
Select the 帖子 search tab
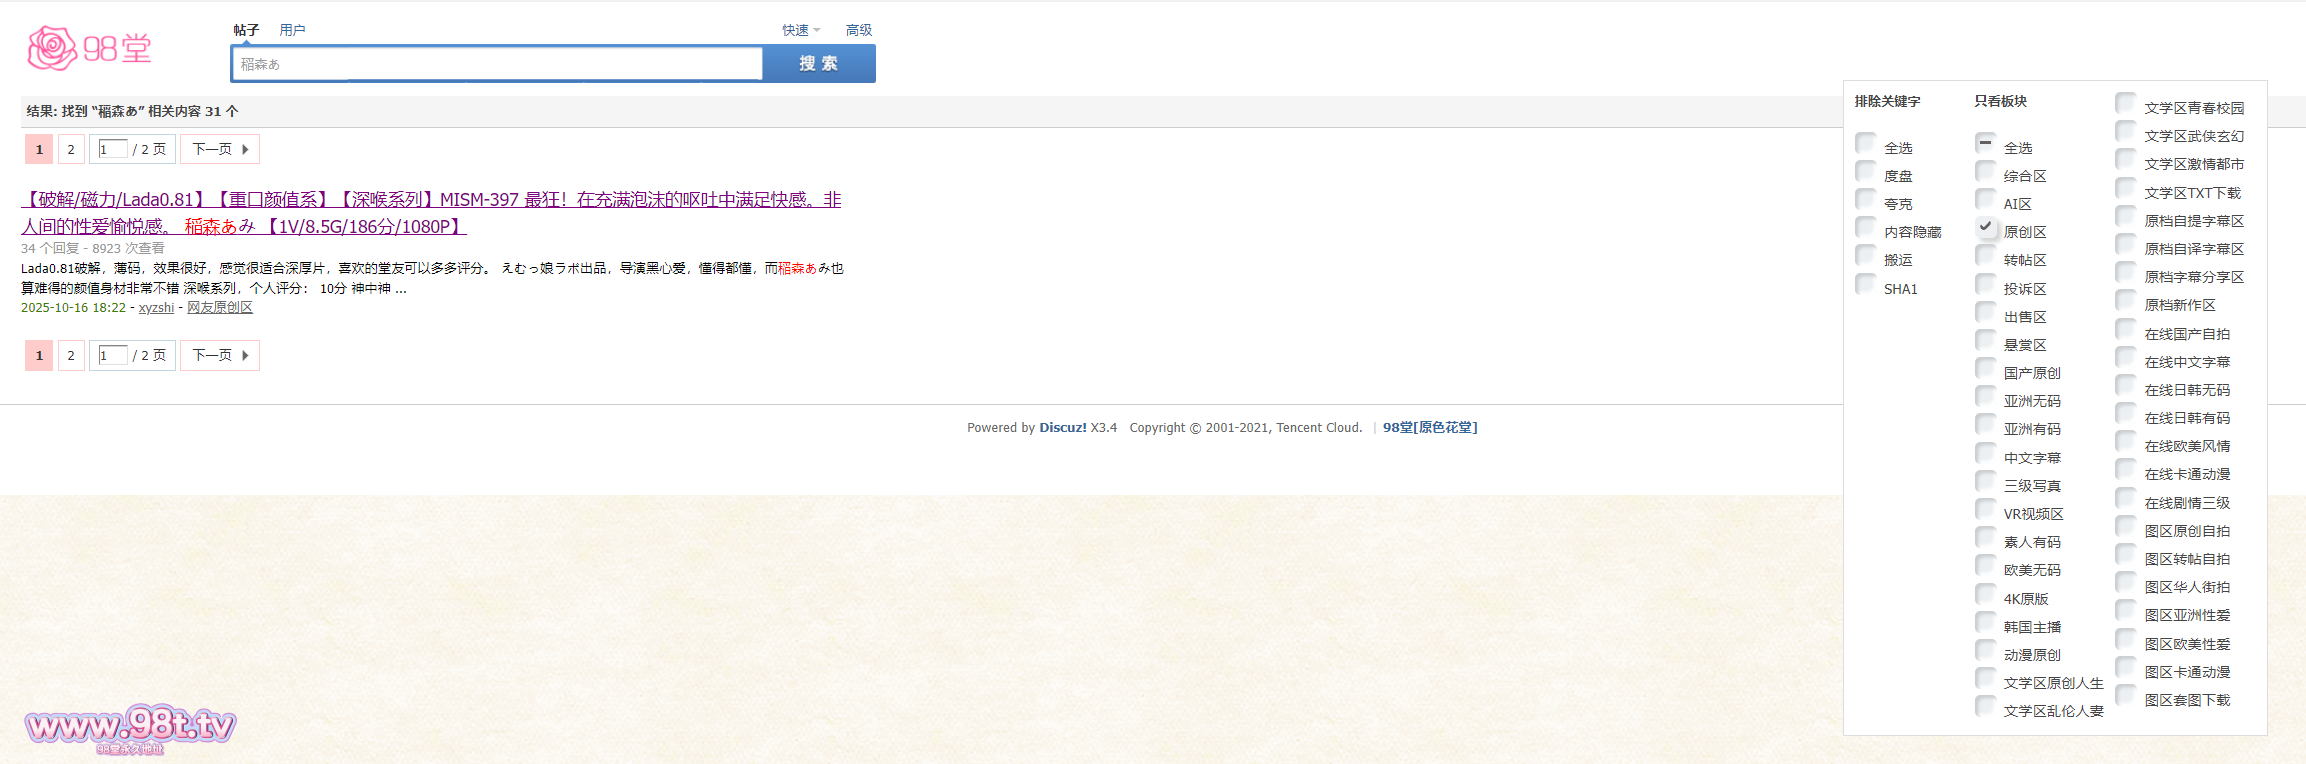click(x=246, y=30)
